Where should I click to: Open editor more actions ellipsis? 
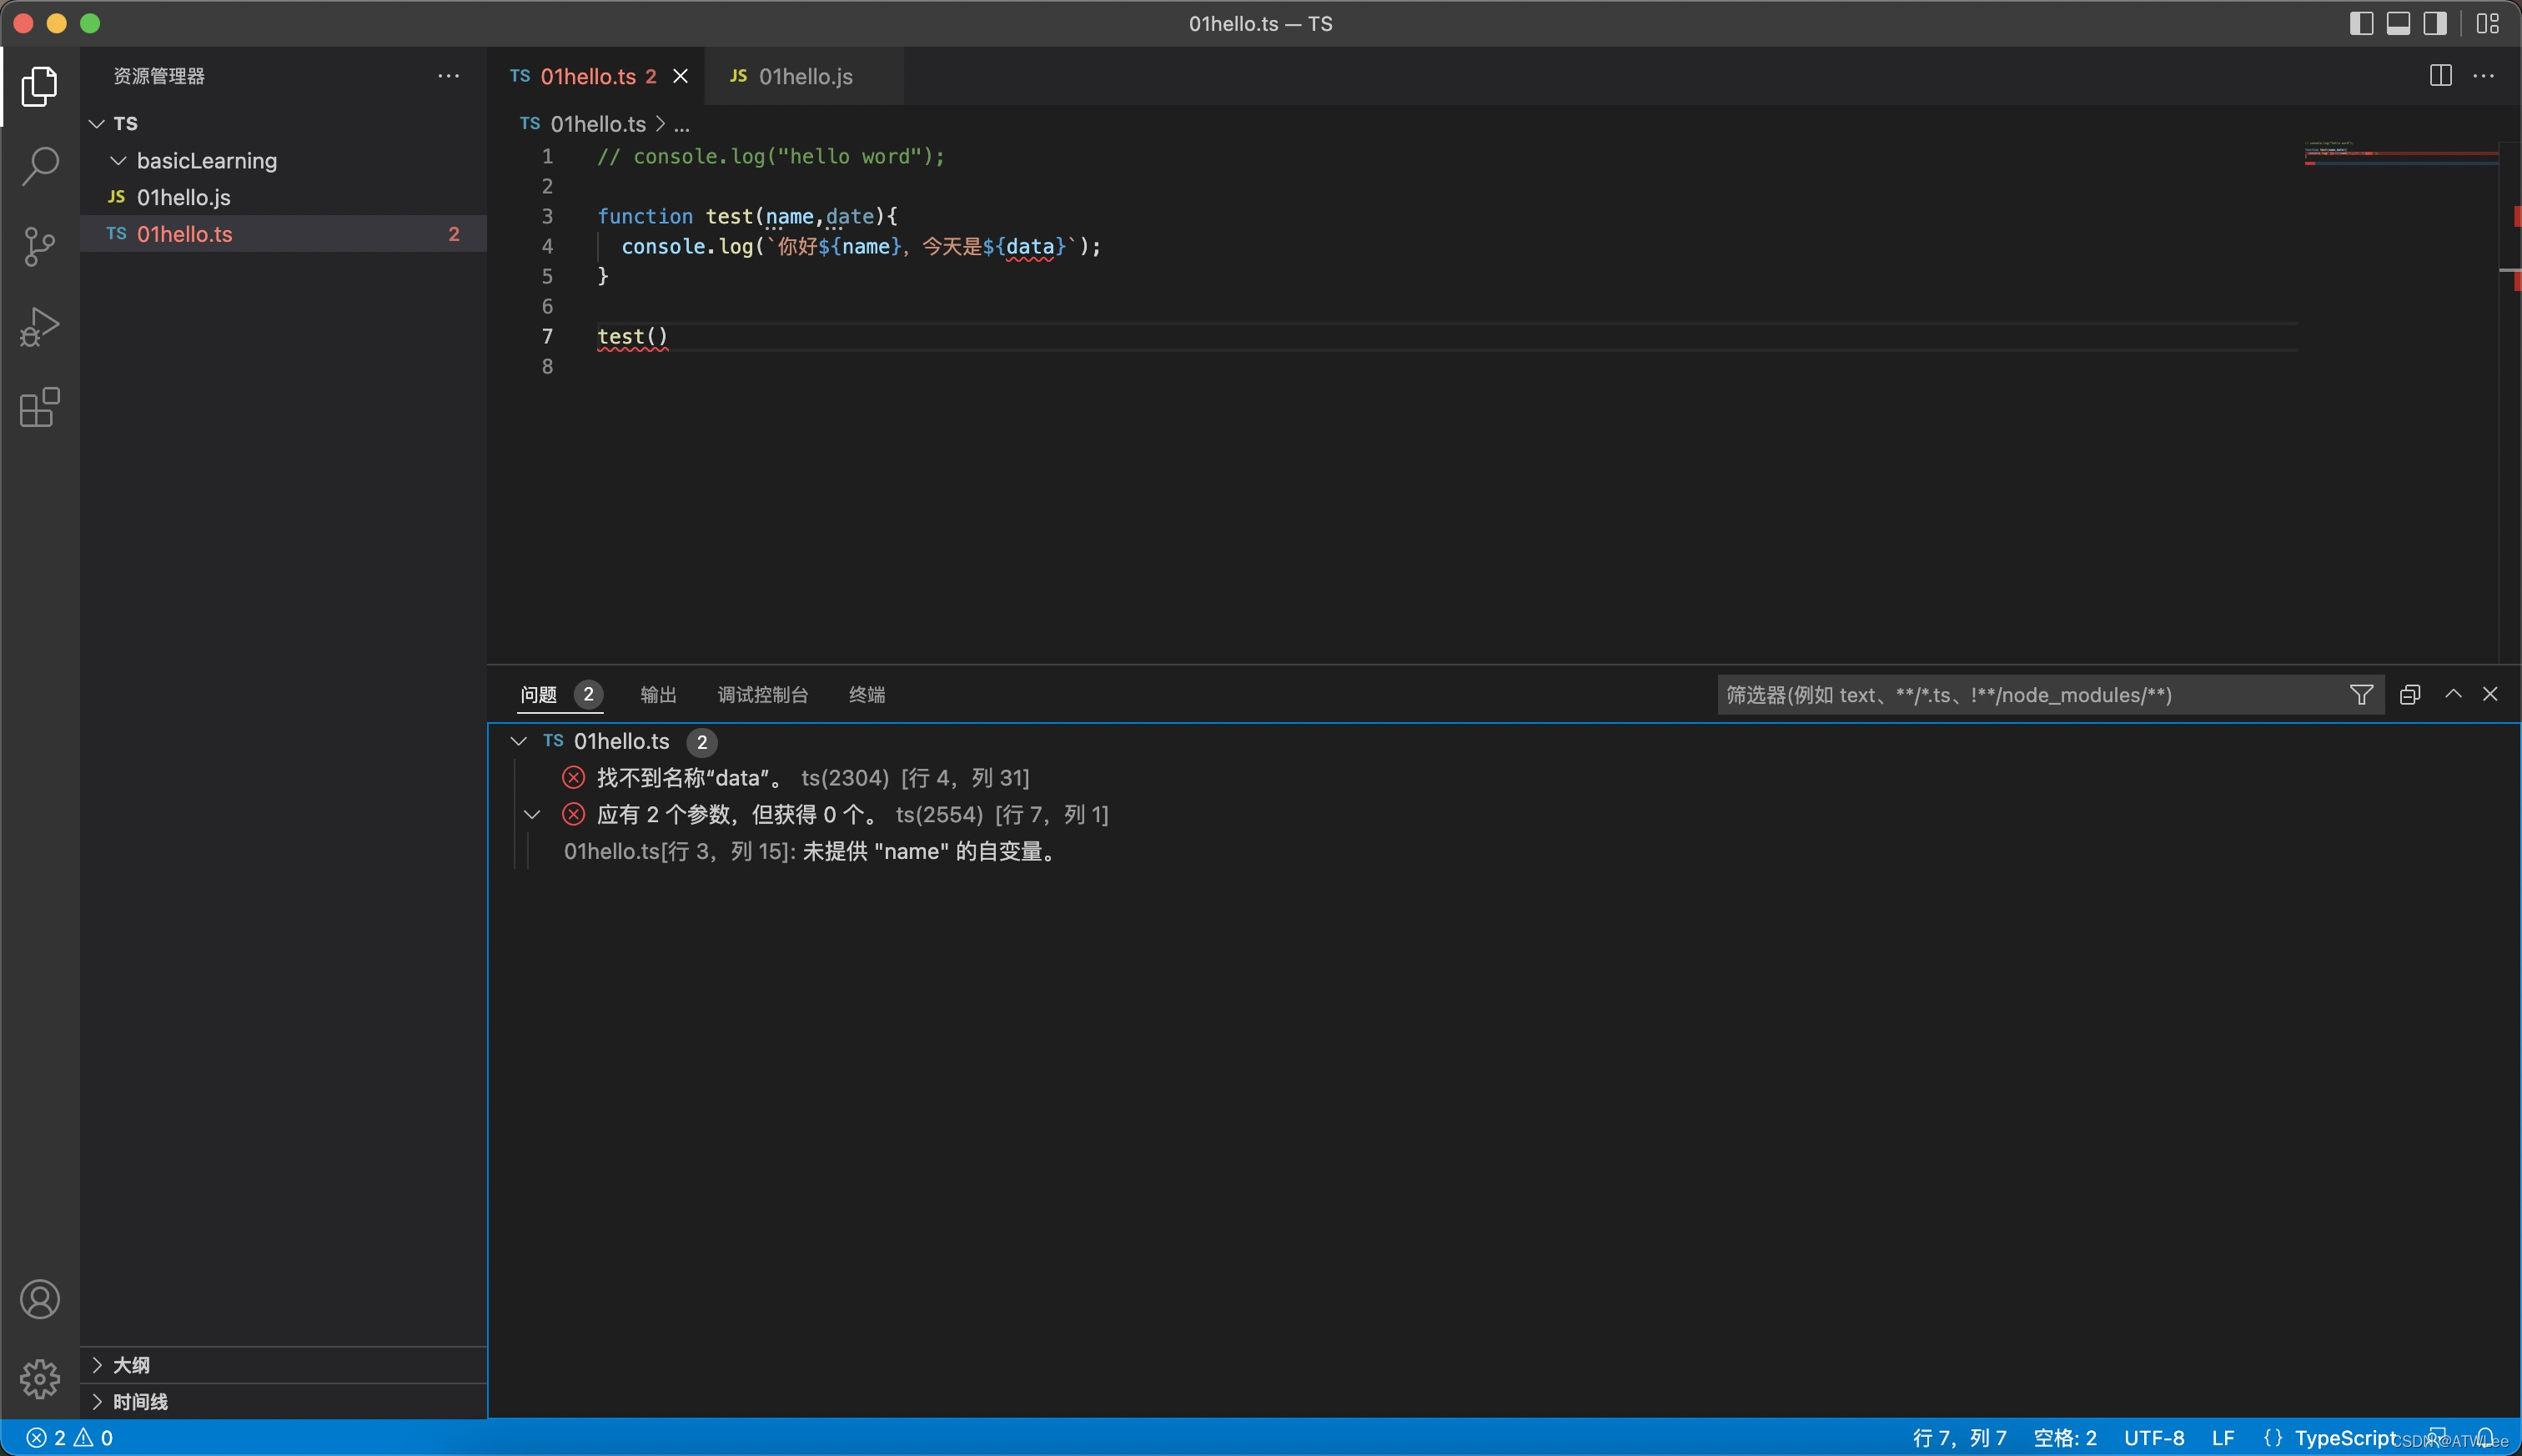[x=2484, y=76]
